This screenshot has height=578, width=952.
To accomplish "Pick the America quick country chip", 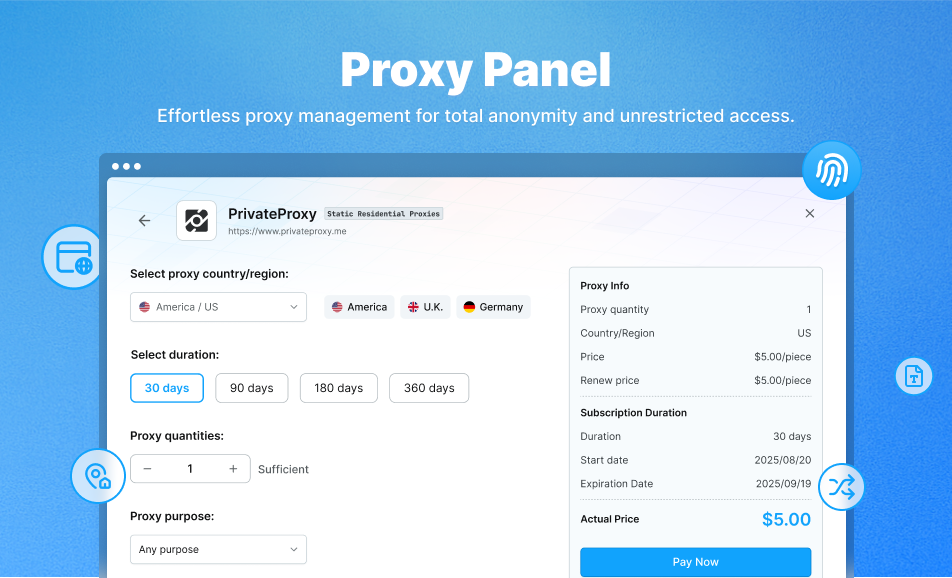I will pos(359,307).
